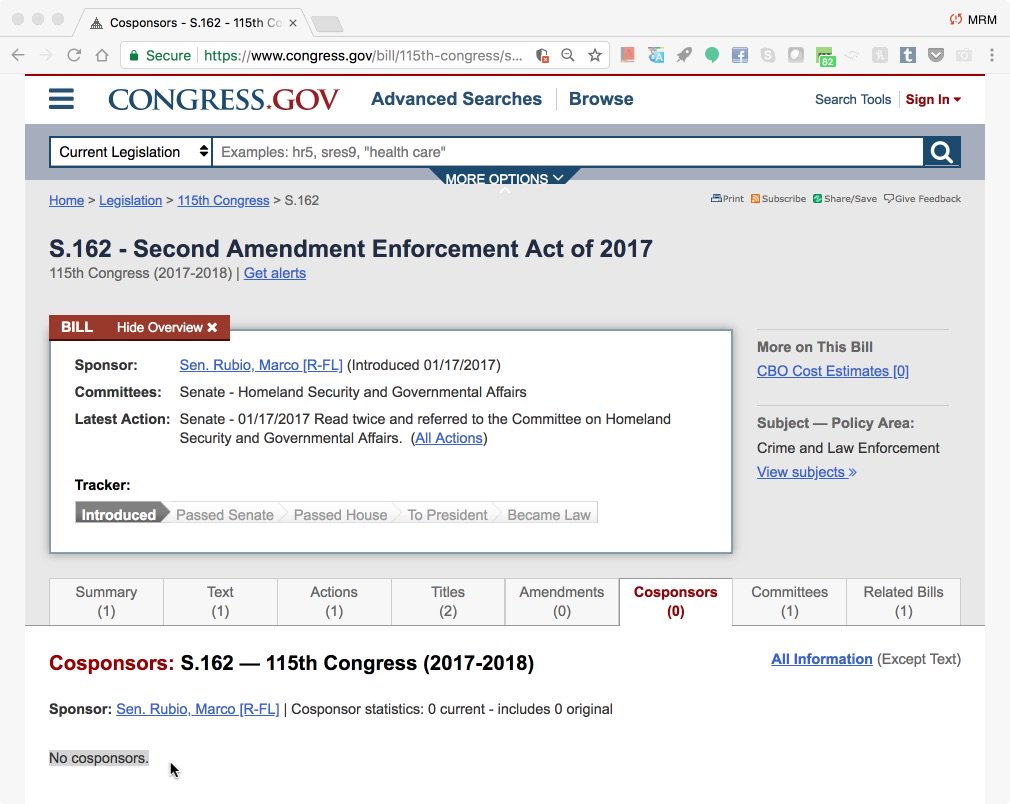Click the Pocket save extension
1010x804 pixels.
click(936, 55)
